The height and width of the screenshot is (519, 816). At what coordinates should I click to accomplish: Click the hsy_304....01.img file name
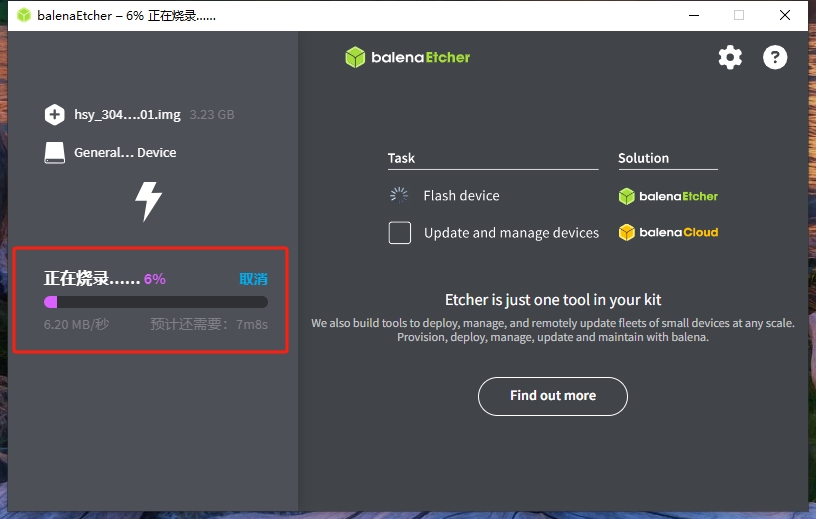coord(128,115)
